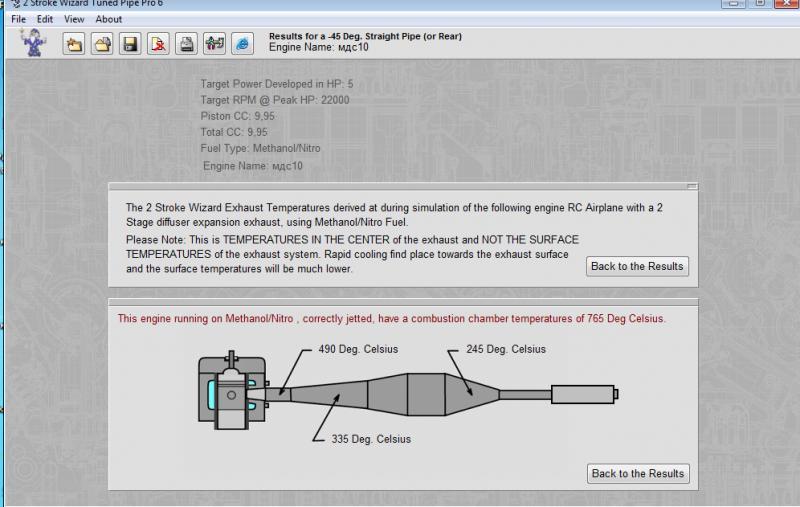The image size is (800, 507).
Task: Click the document icon with red X
Action: point(158,43)
